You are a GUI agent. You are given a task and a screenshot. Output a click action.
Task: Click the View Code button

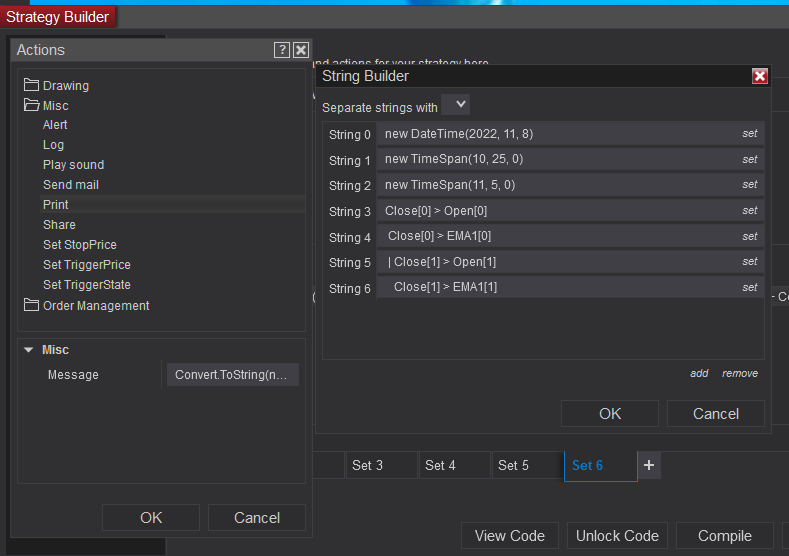pyautogui.click(x=509, y=536)
